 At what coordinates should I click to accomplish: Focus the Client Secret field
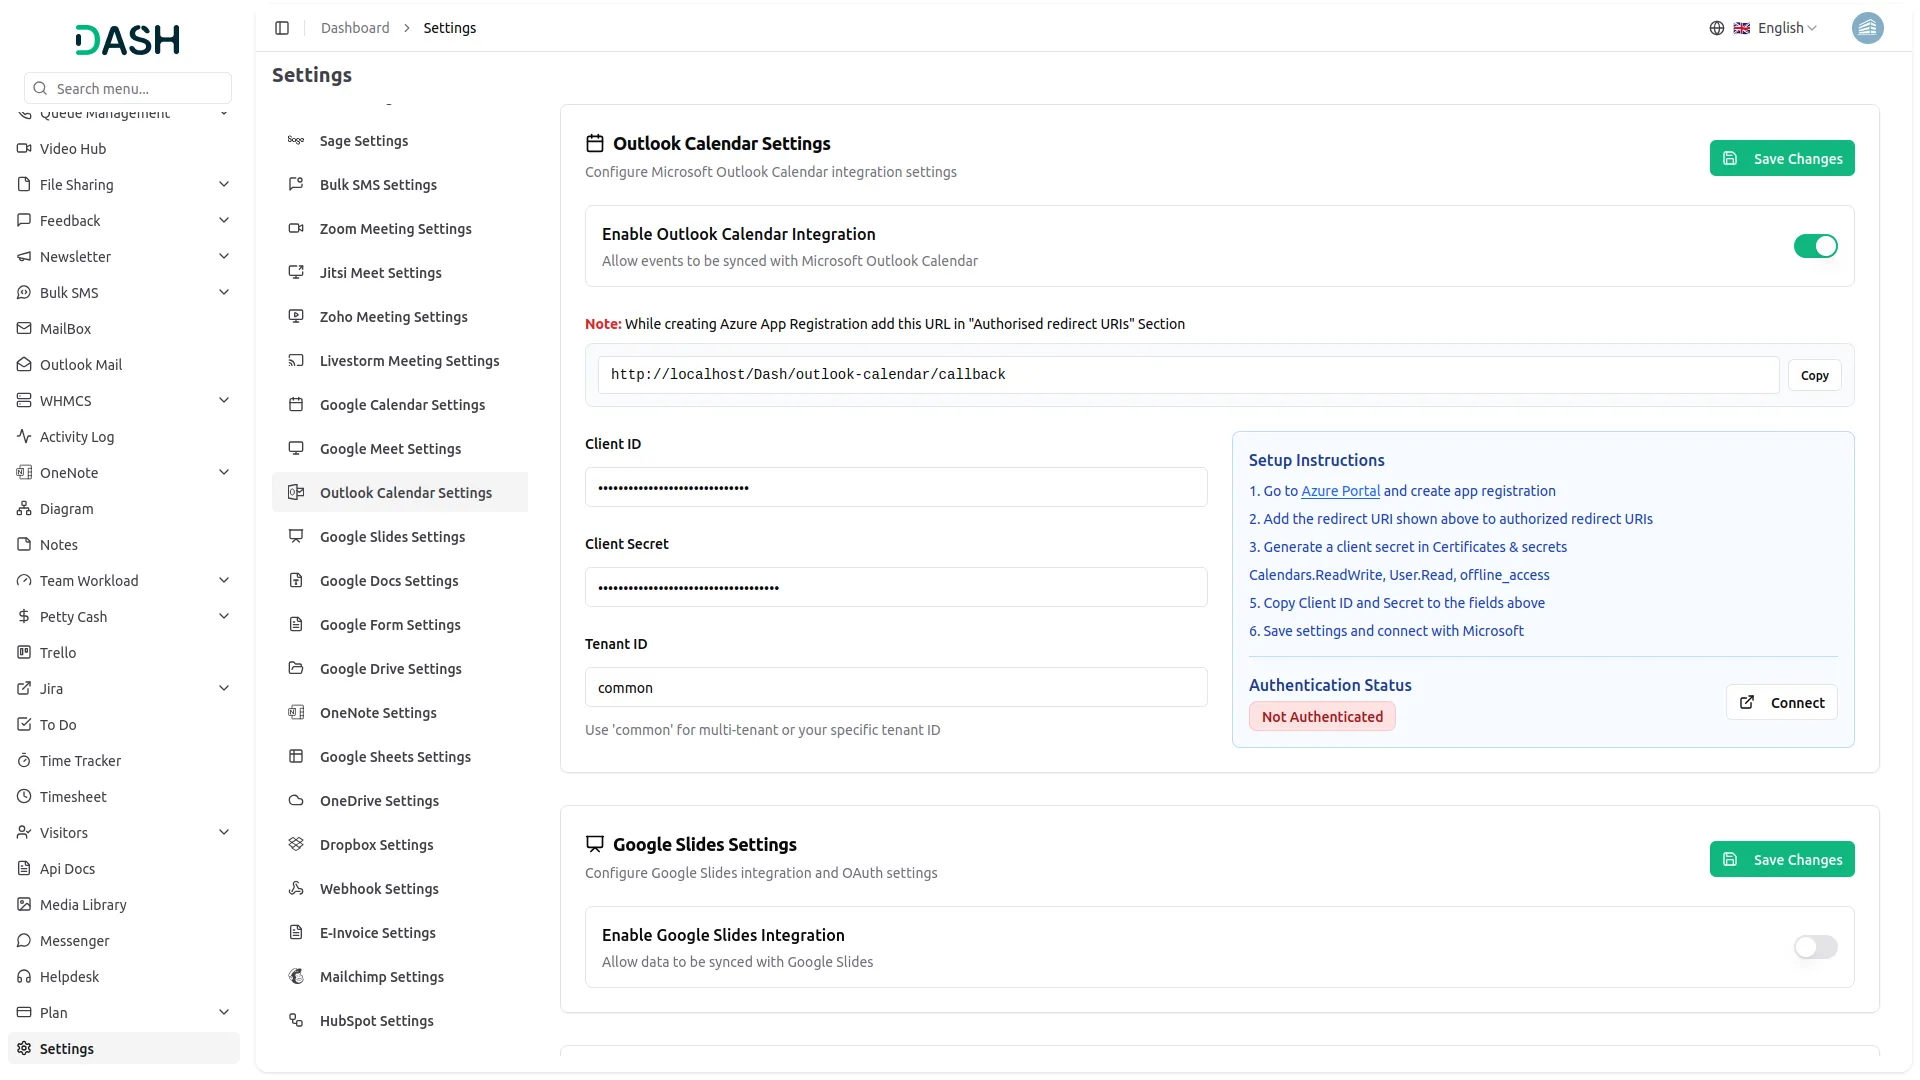[x=896, y=587]
